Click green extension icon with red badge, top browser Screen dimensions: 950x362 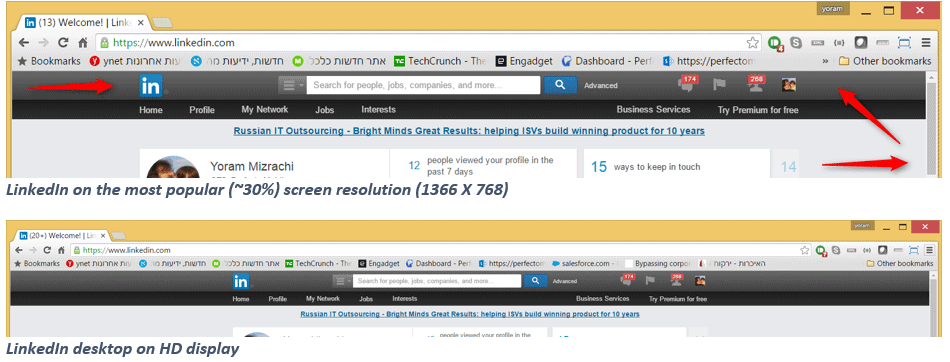(776, 43)
